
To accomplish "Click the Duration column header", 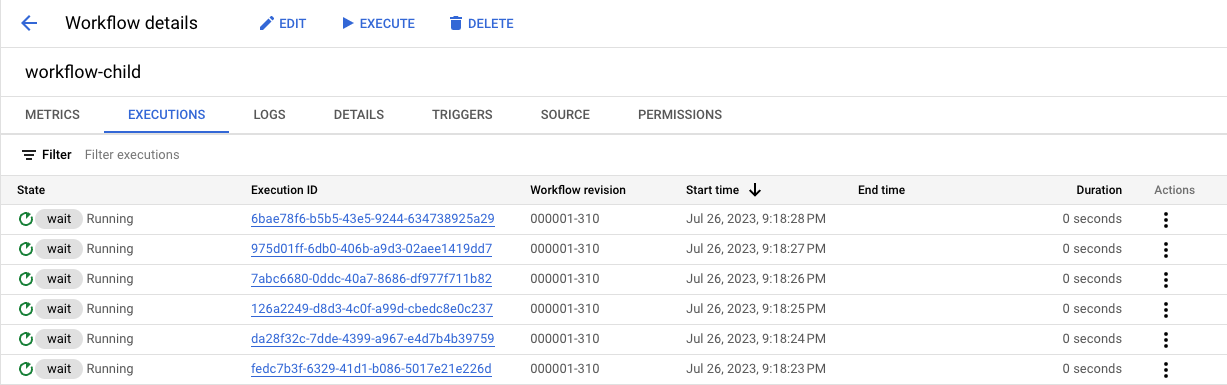I will (1099, 190).
